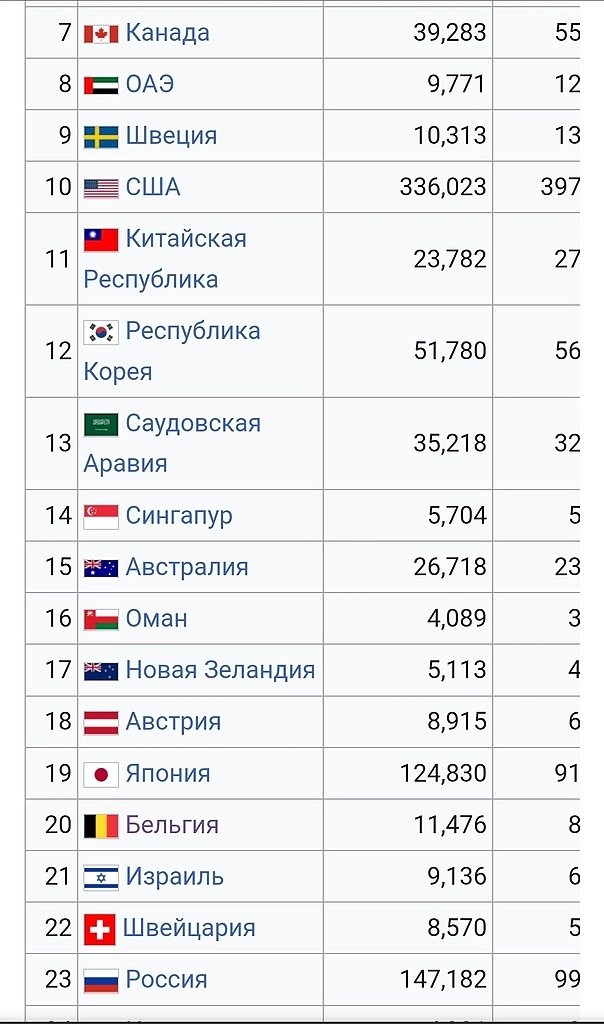The width and height of the screenshot is (604, 1024).
Task: Follow the Швеция link
Action: (x=171, y=136)
